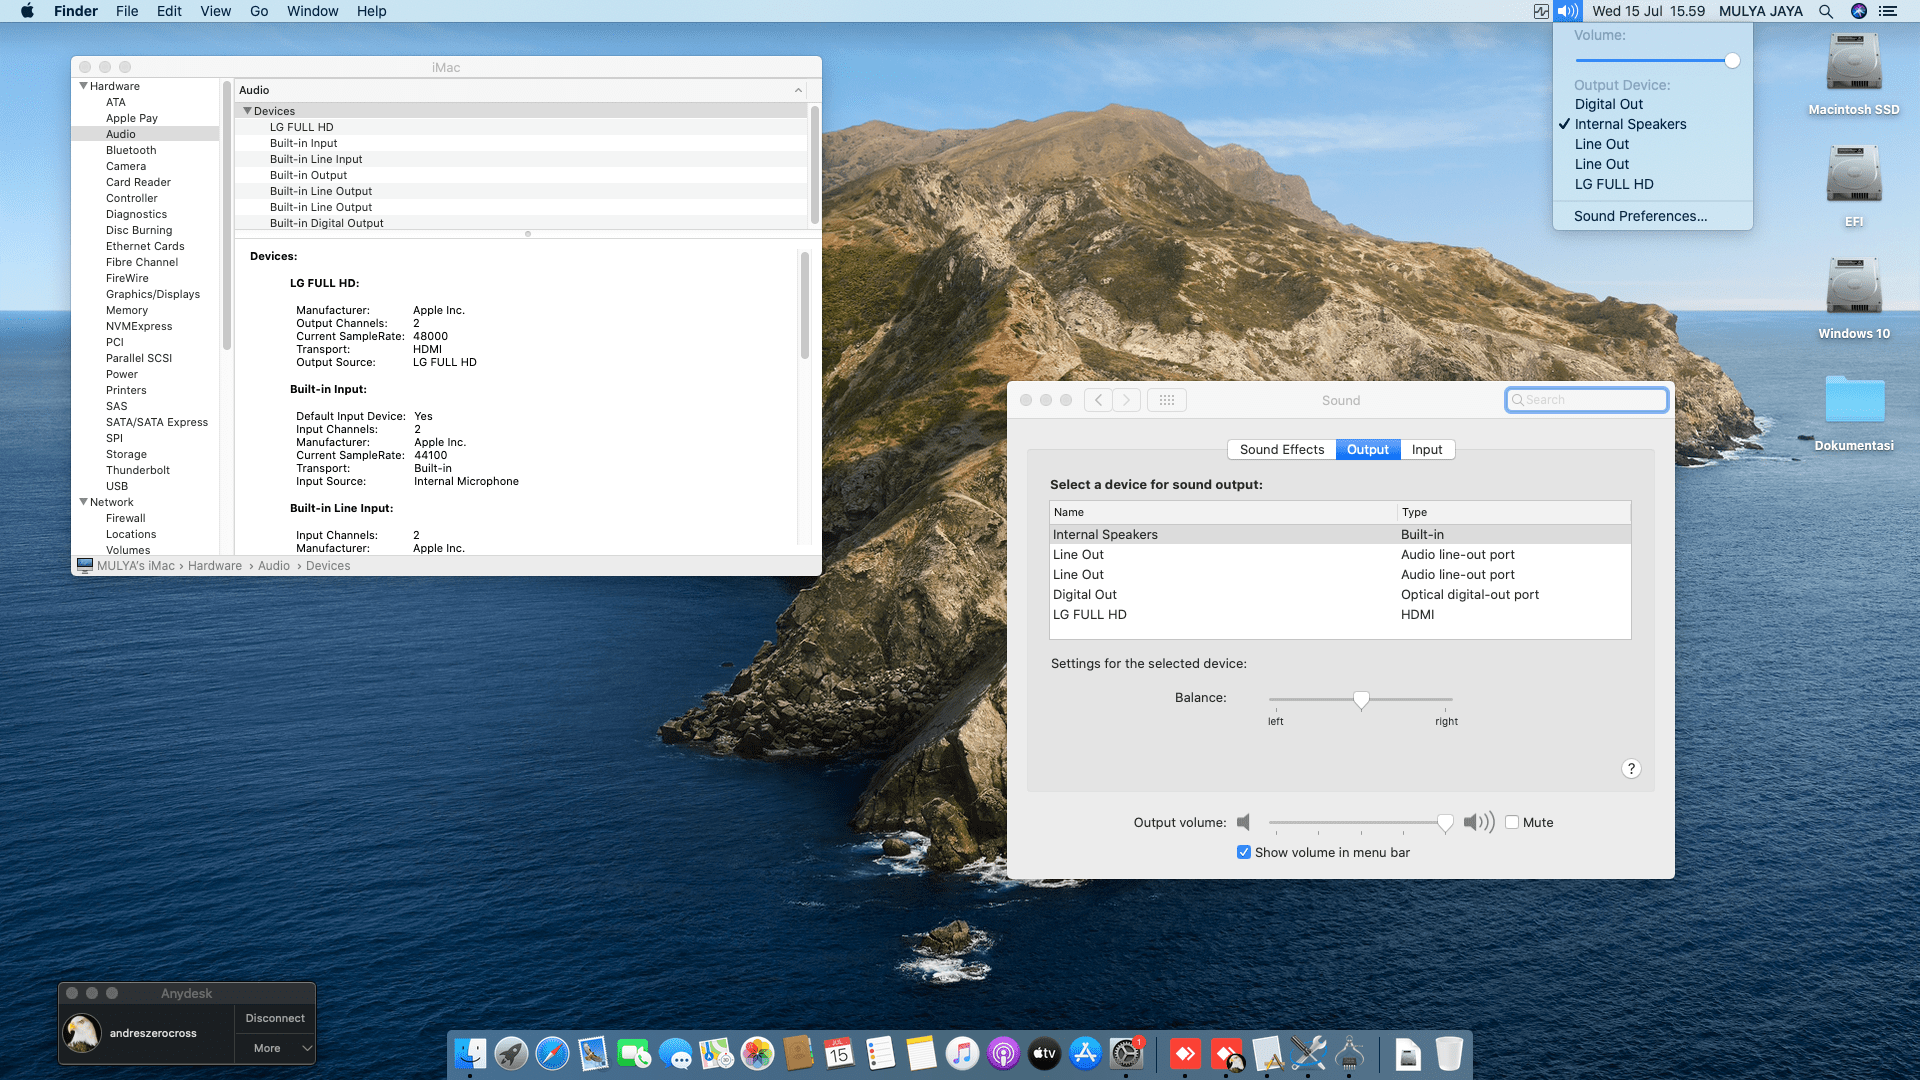Open the Apple menu
1920x1080 pixels.
click(x=28, y=11)
